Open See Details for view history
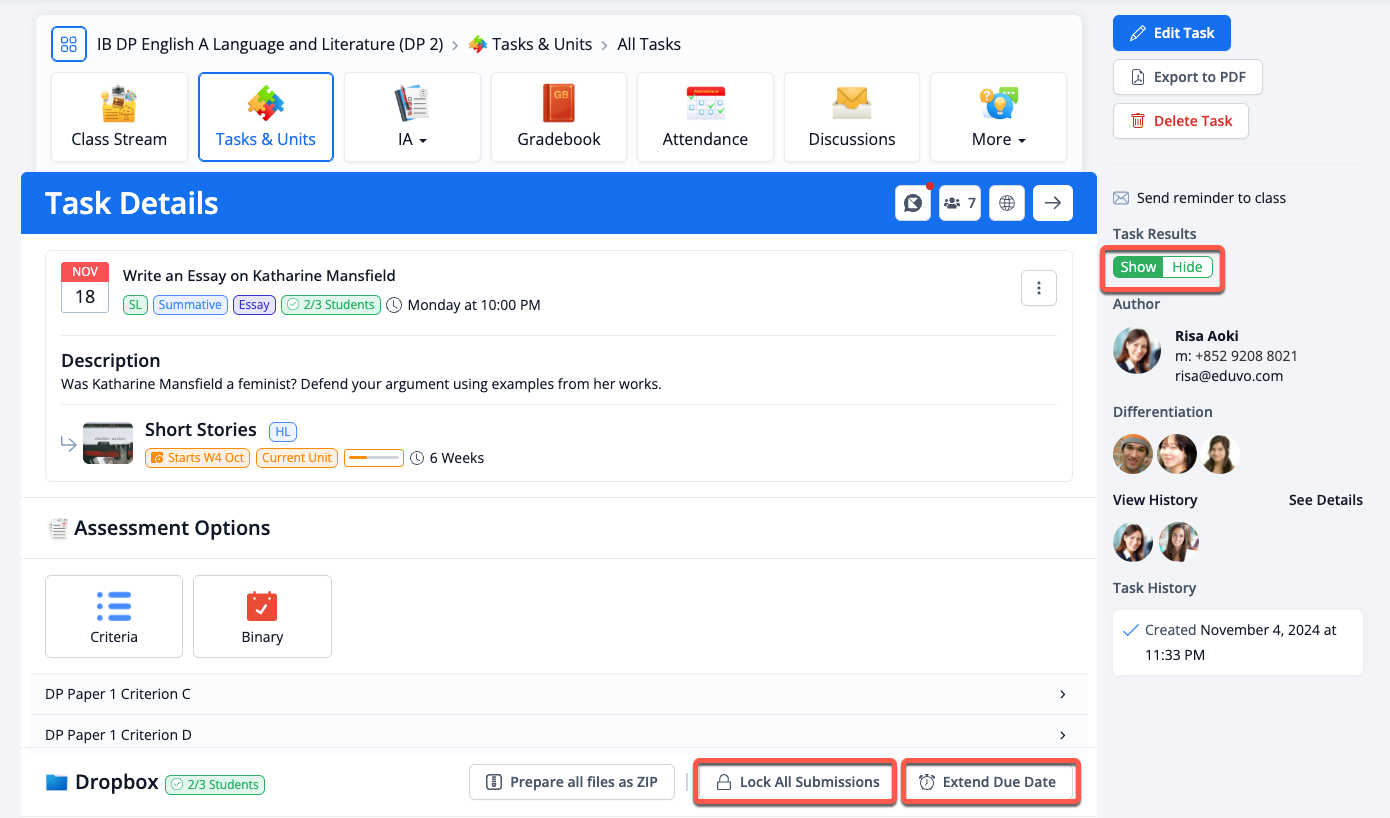Image resolution: width=1390 pixels, height=818 pixels. point(1325,500)
